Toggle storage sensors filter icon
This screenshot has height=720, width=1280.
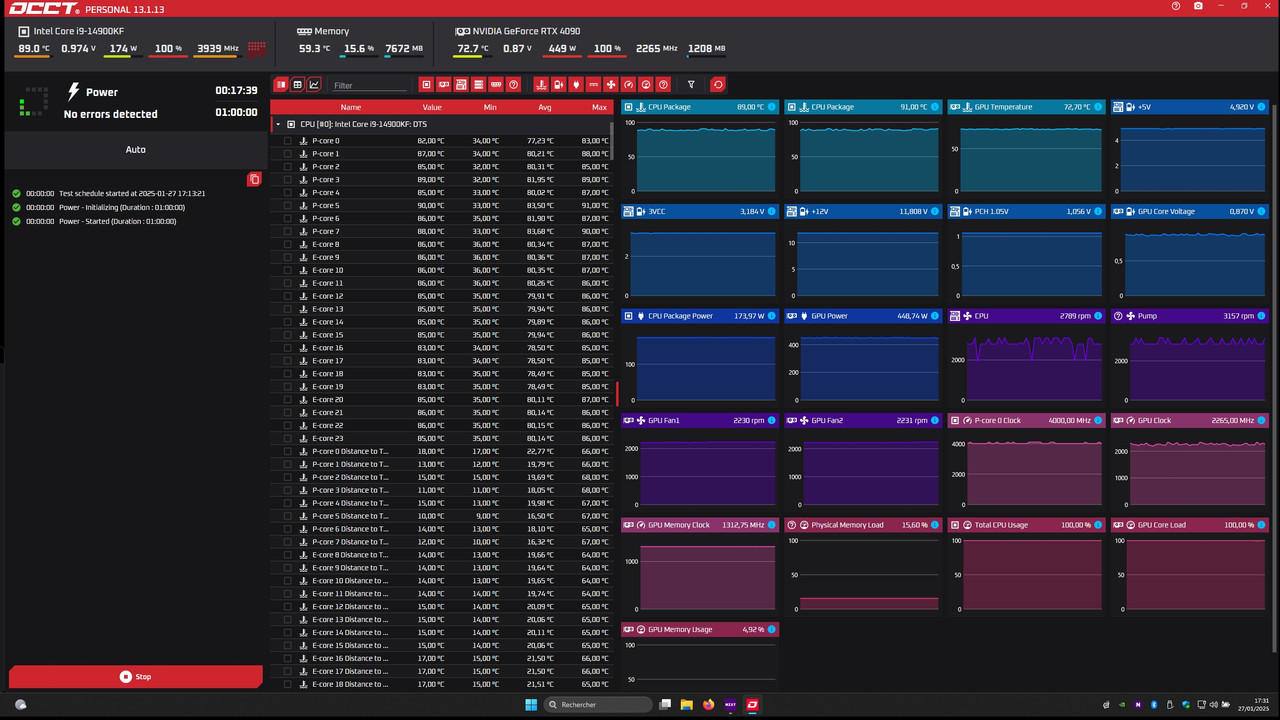click(x=479, y=85)
